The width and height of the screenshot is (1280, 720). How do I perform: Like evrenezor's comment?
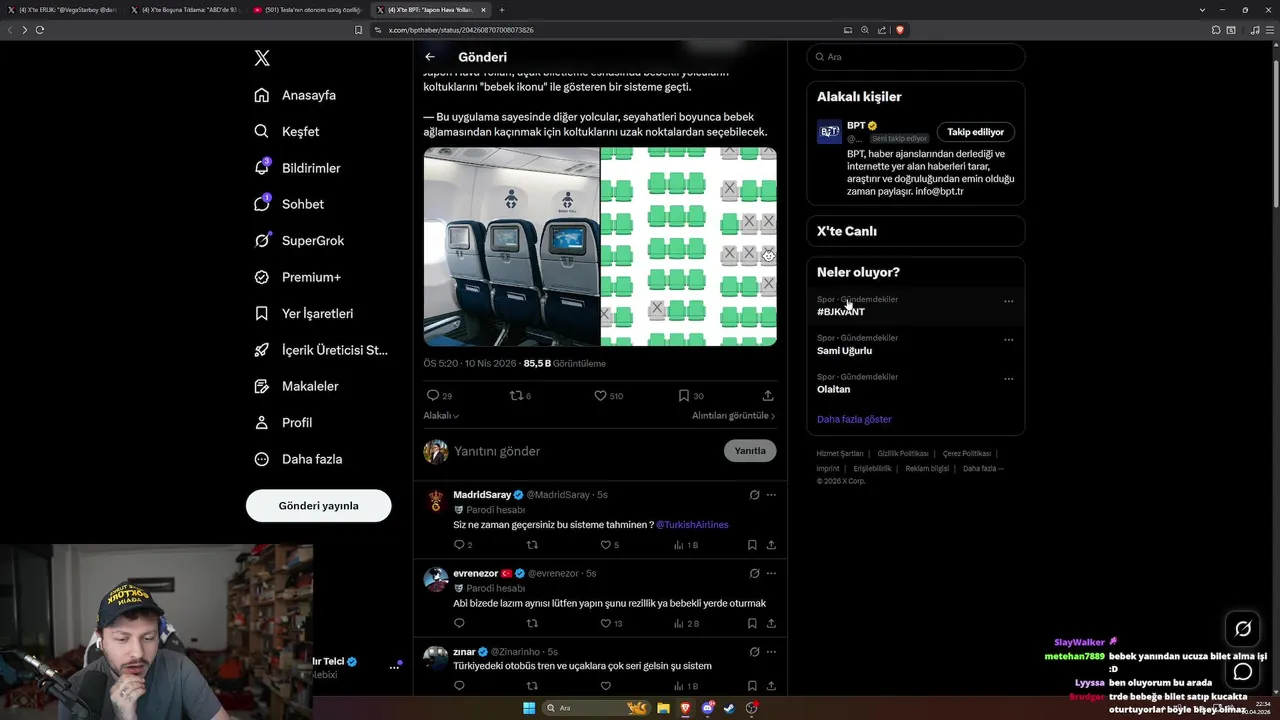pyautogui.click(x=611, y=624)
